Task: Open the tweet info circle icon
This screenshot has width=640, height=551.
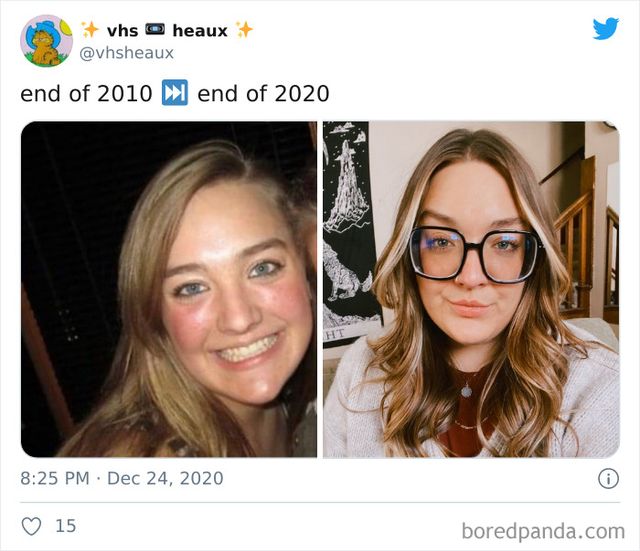Action: (x=607, y=478)
